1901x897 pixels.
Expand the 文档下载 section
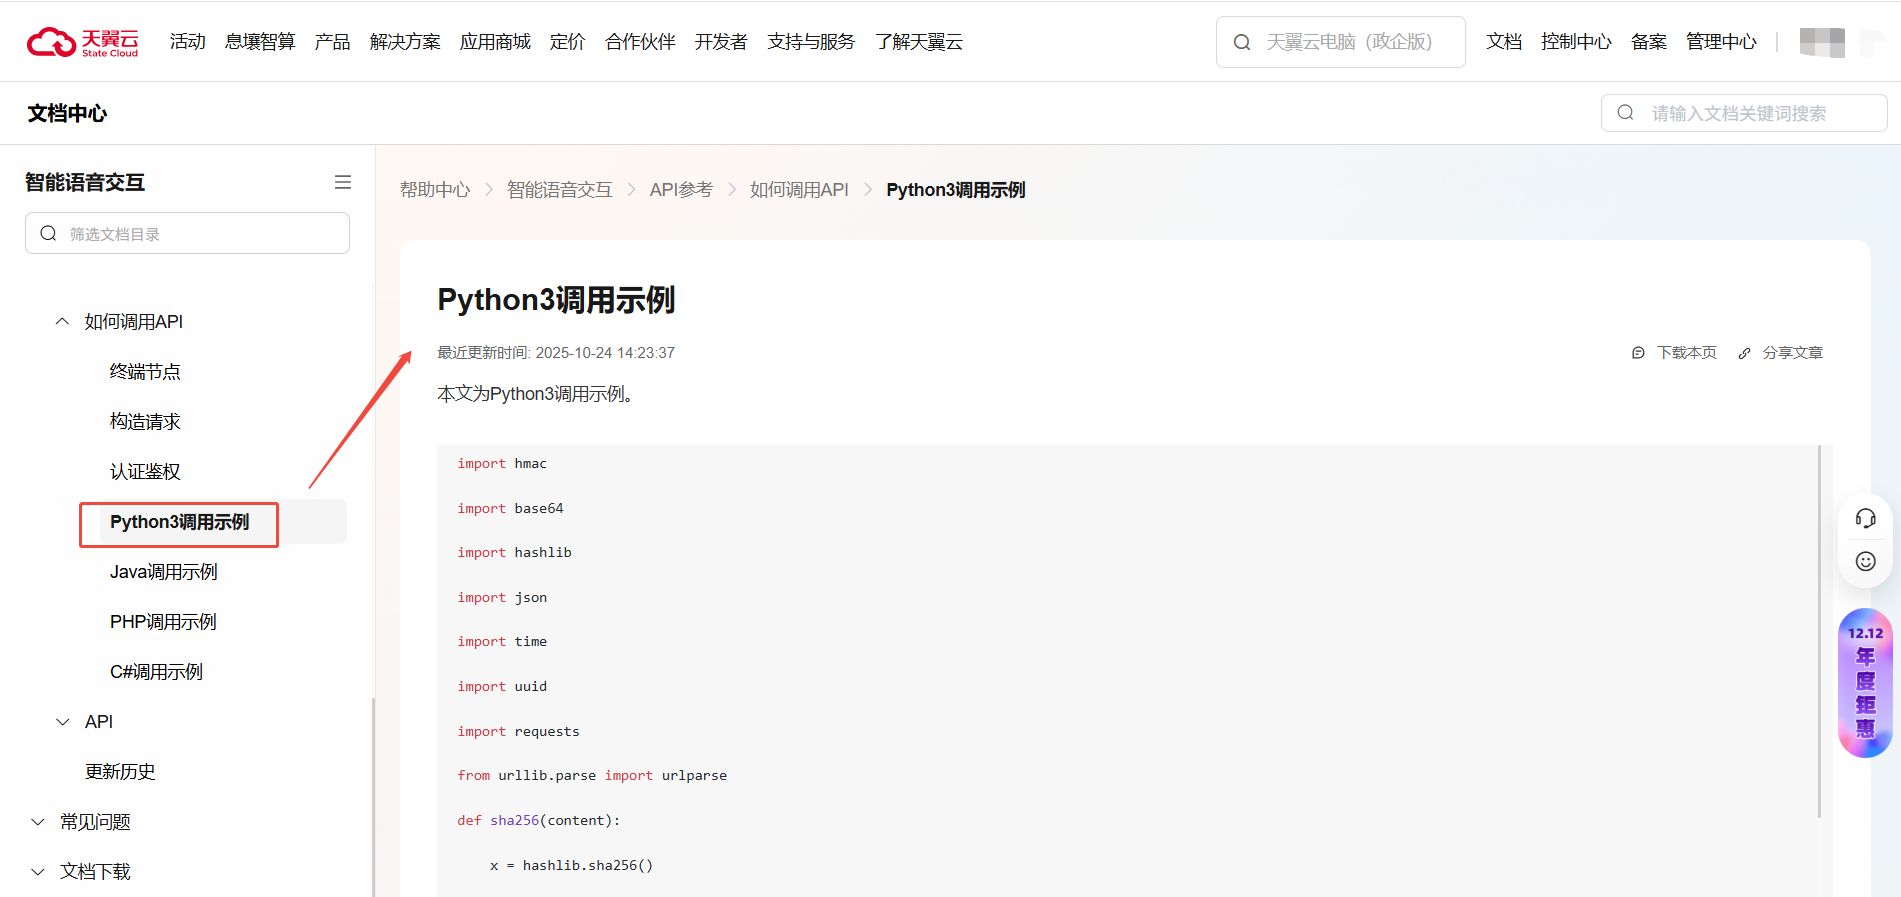tap(38, 872)
